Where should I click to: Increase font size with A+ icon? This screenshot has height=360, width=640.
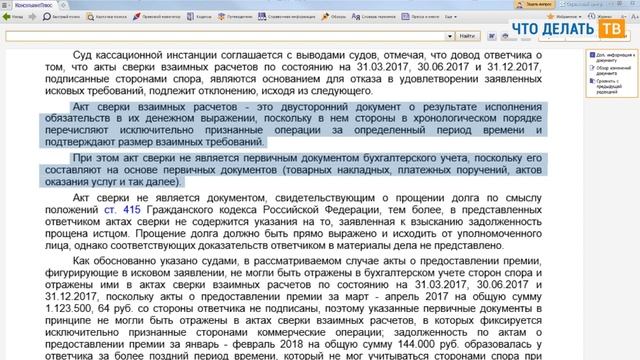(635, 17)
